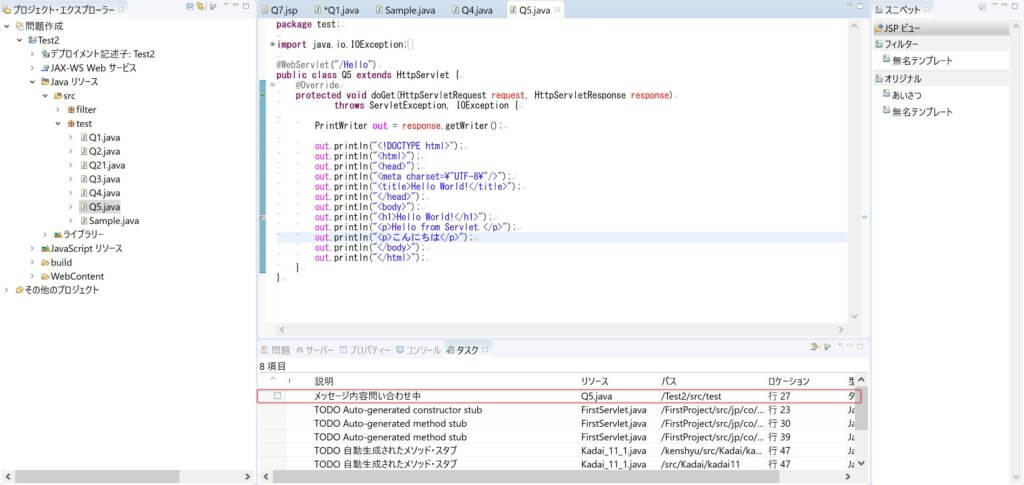Check the メッセージ内容問い合わせ中 task checkbox
The image size is (1024, 485).
point(277,396)
